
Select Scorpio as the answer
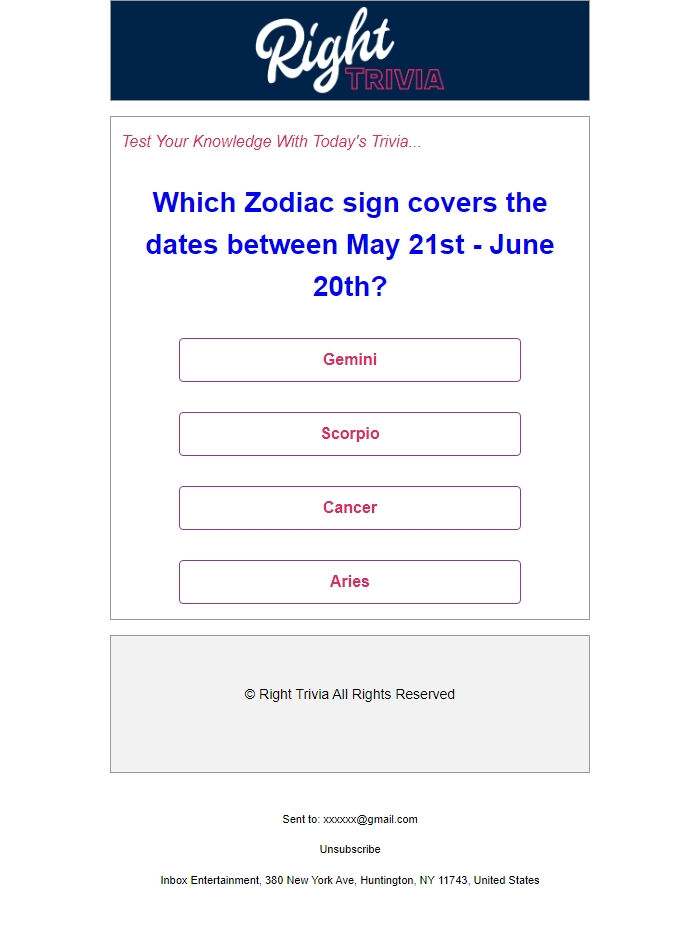click(x=350, y=434)
